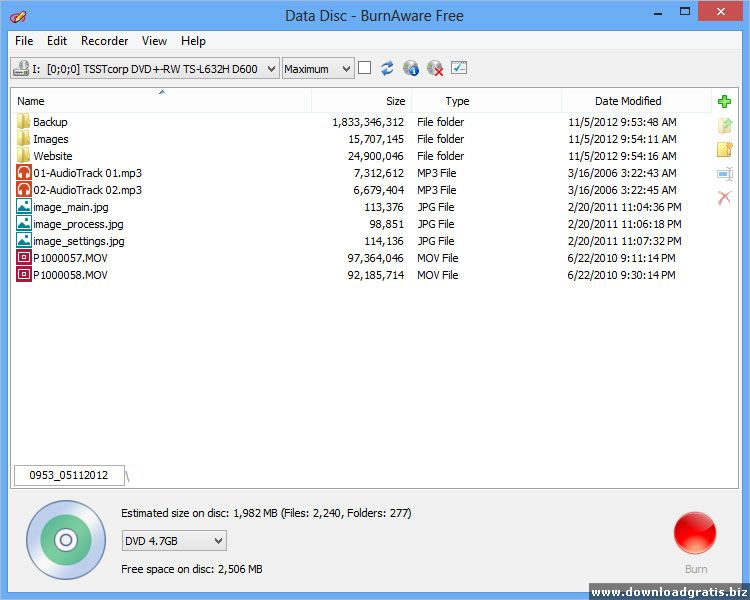Click the disc label field 0953_05112012
This screenshot has width=750, height=600.
69,475
